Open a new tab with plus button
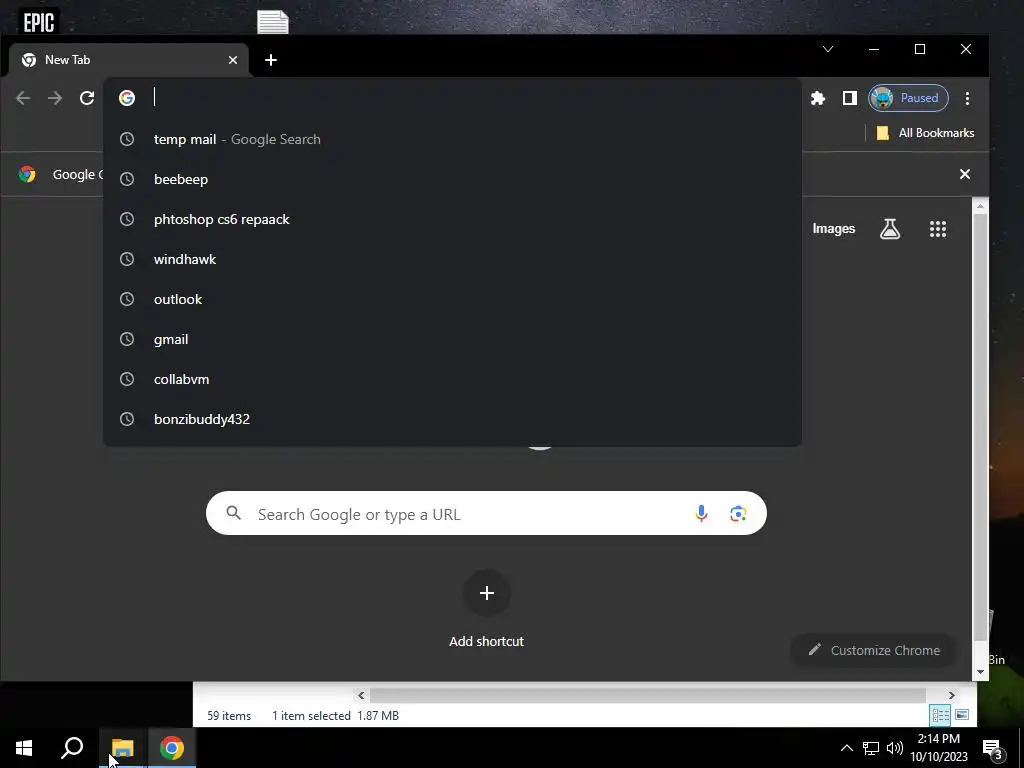Viewport: 1024px width, 768px height. point(270,60)
